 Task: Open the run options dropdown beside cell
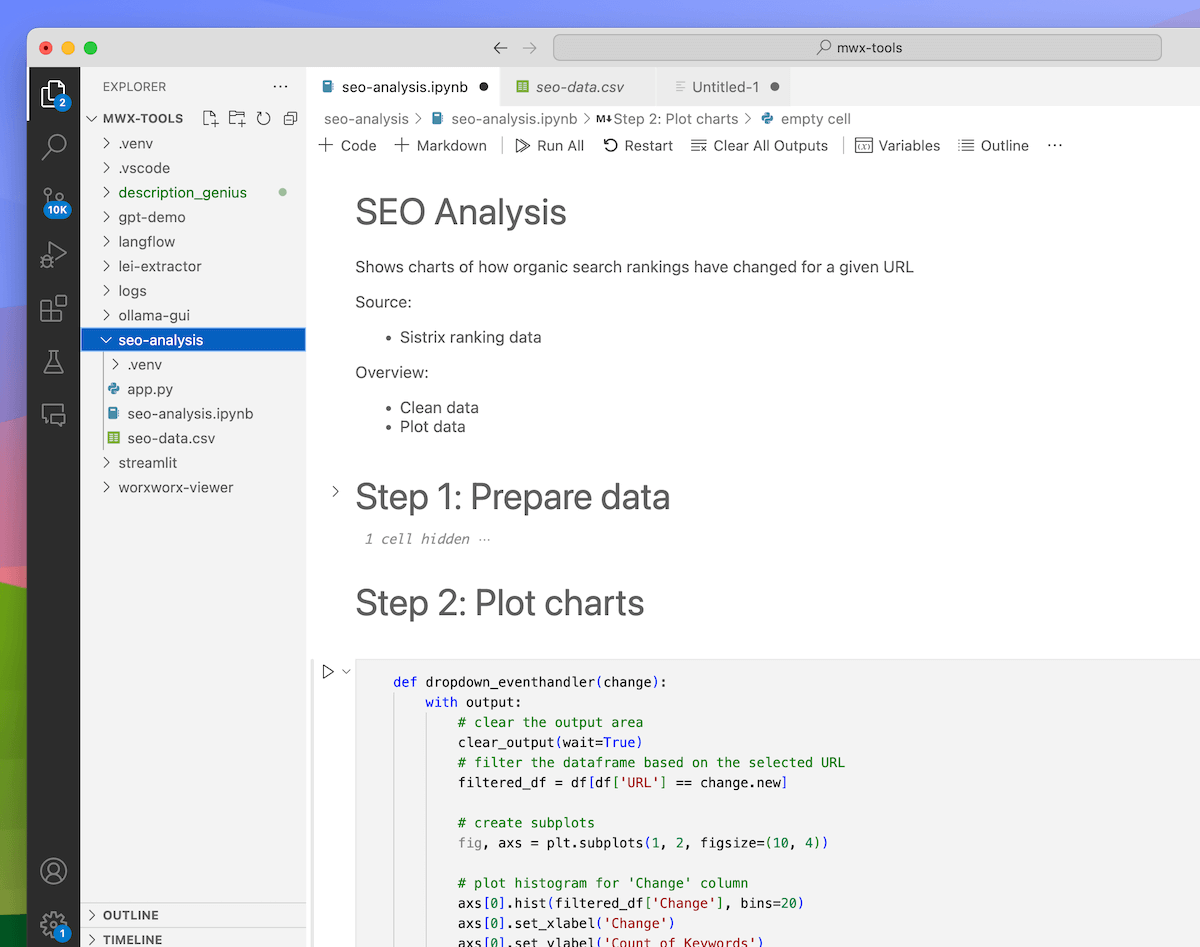pos(347,672)
